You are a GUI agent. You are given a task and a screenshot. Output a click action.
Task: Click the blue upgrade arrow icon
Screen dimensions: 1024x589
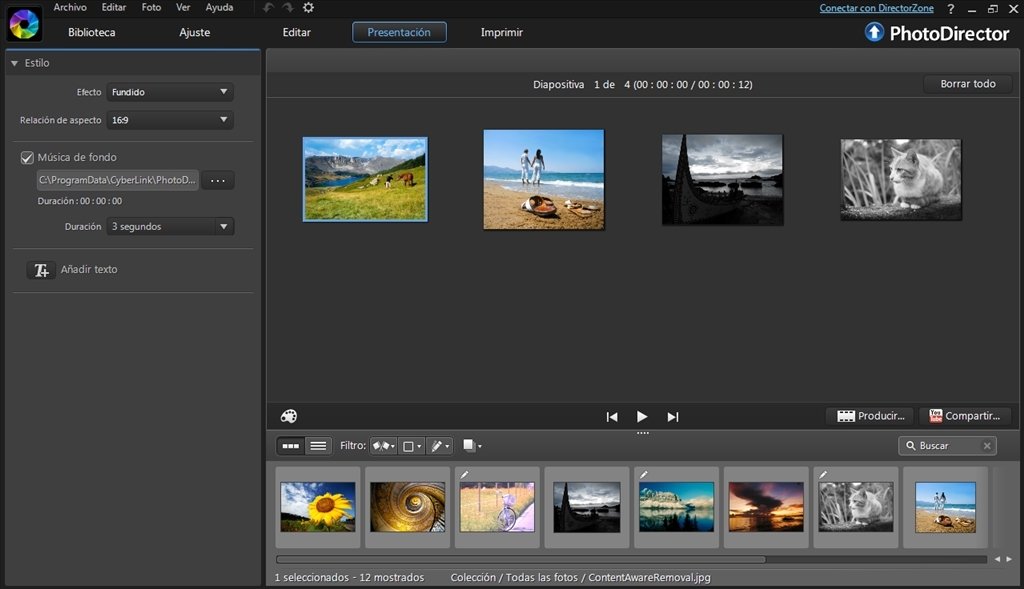[x=874, y=32]
